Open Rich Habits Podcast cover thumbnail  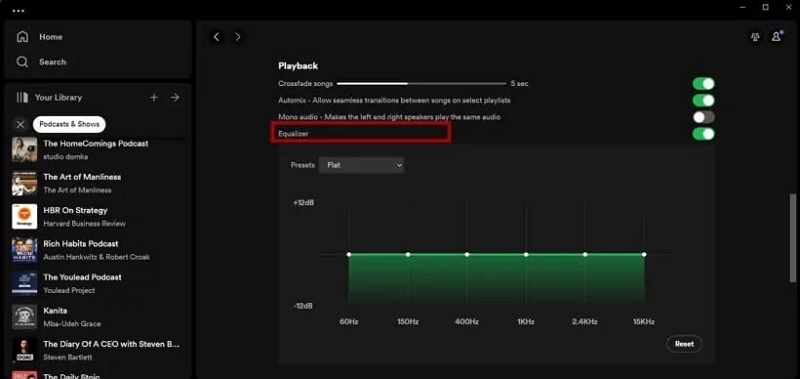coord(24,250)
